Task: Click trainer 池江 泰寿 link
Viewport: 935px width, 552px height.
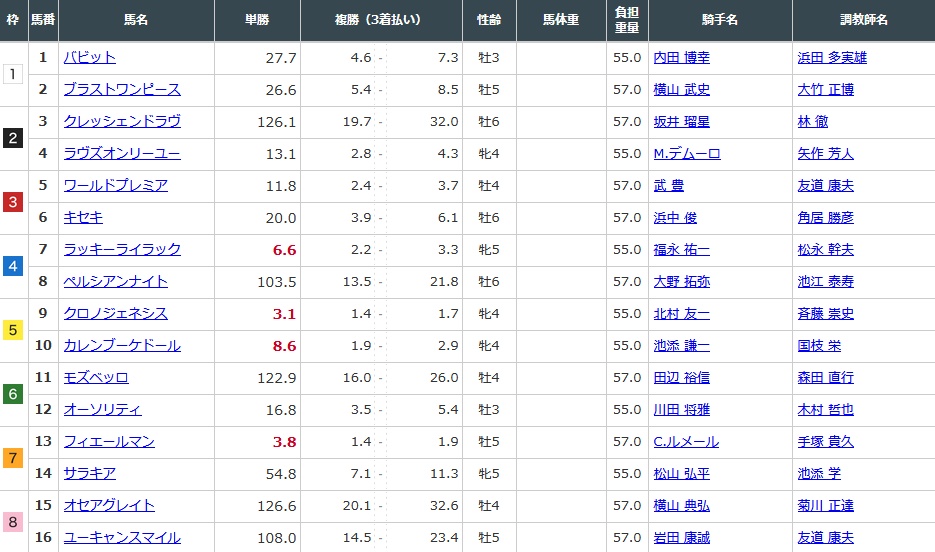Action: coord(825,282)
